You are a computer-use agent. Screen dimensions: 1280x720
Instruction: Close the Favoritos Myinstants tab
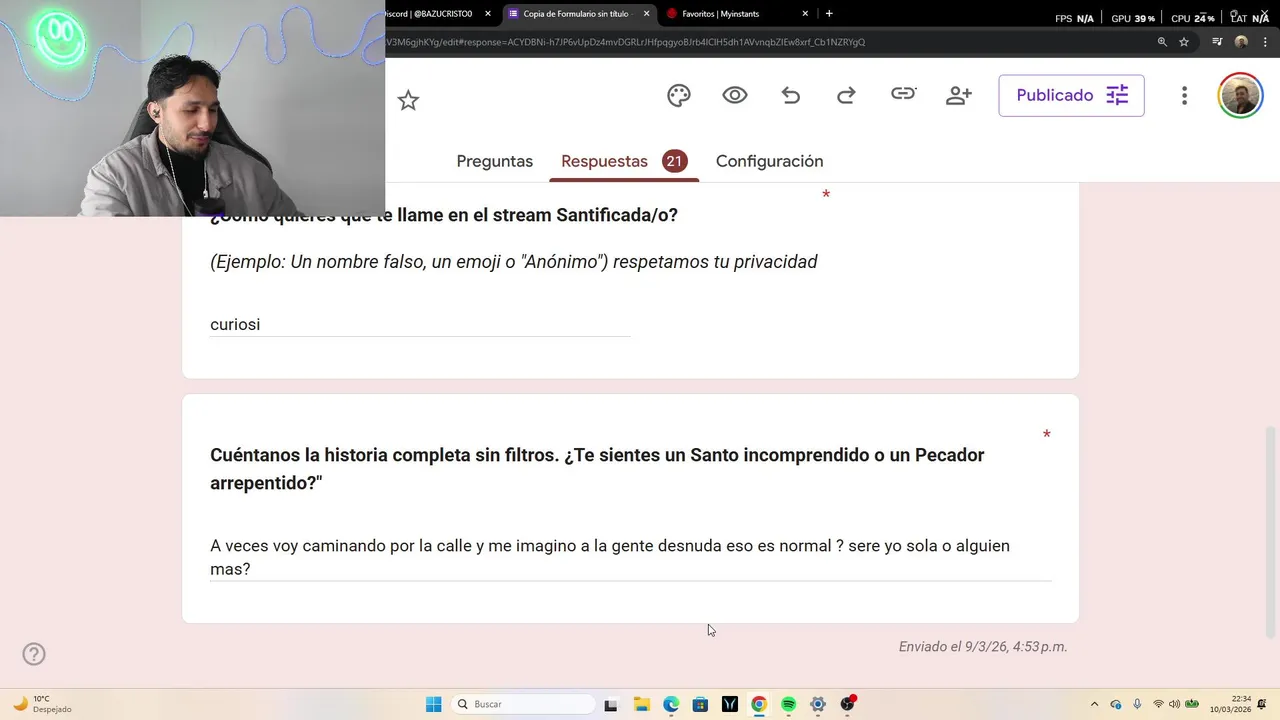[x=805, y=14]
